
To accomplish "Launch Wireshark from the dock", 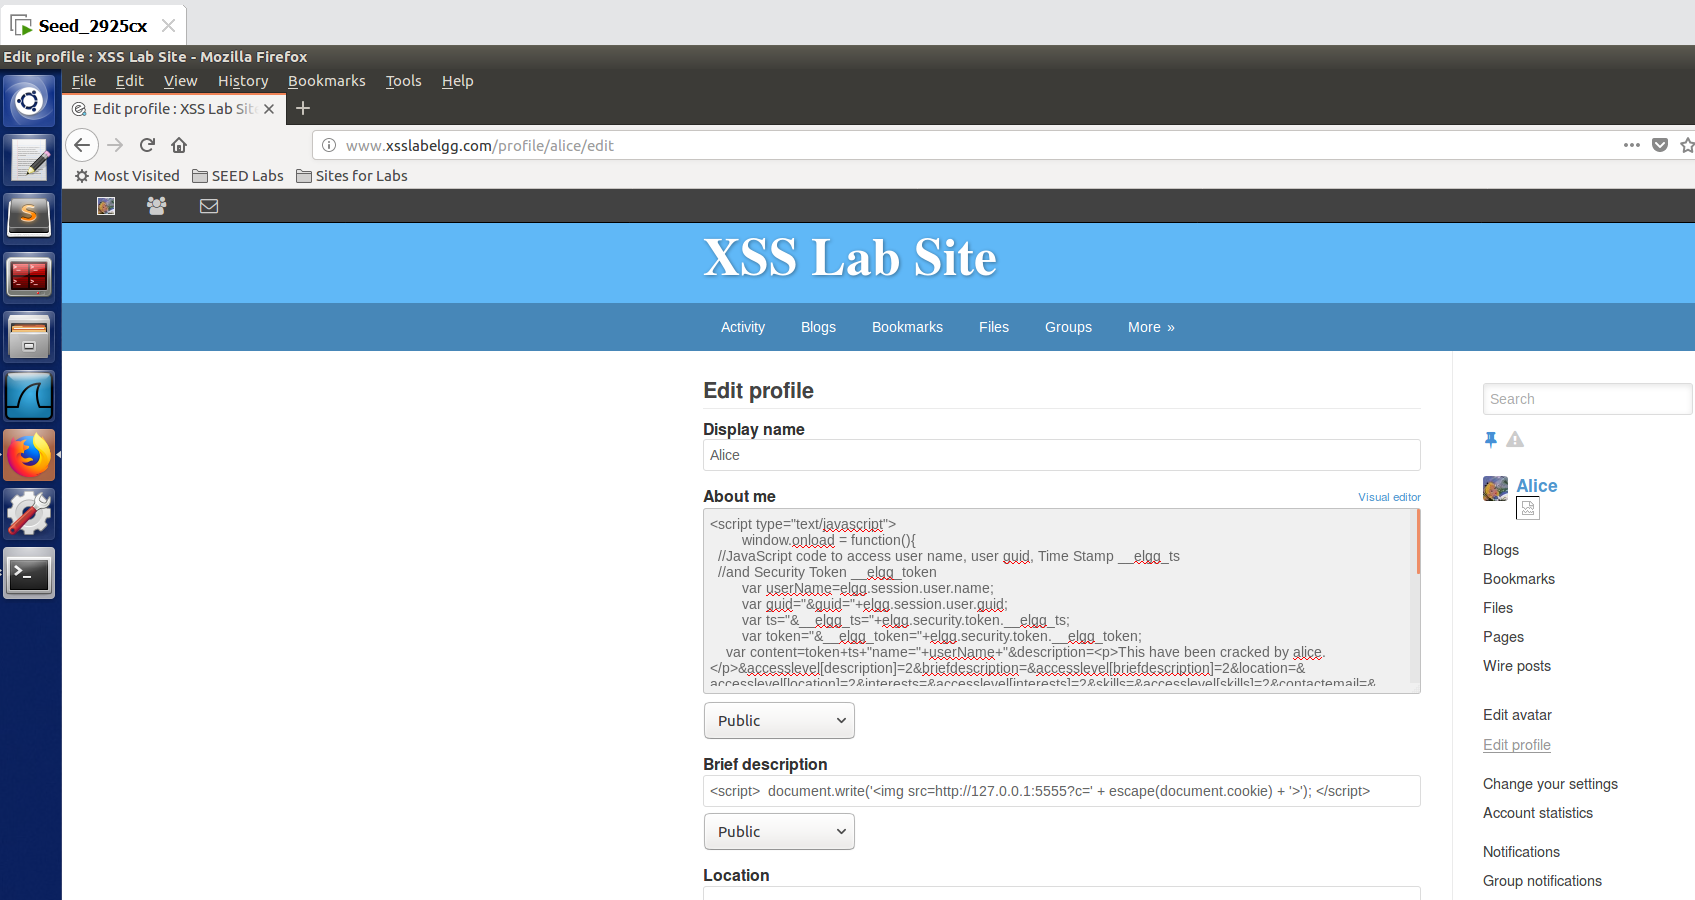I will (29, 396).
